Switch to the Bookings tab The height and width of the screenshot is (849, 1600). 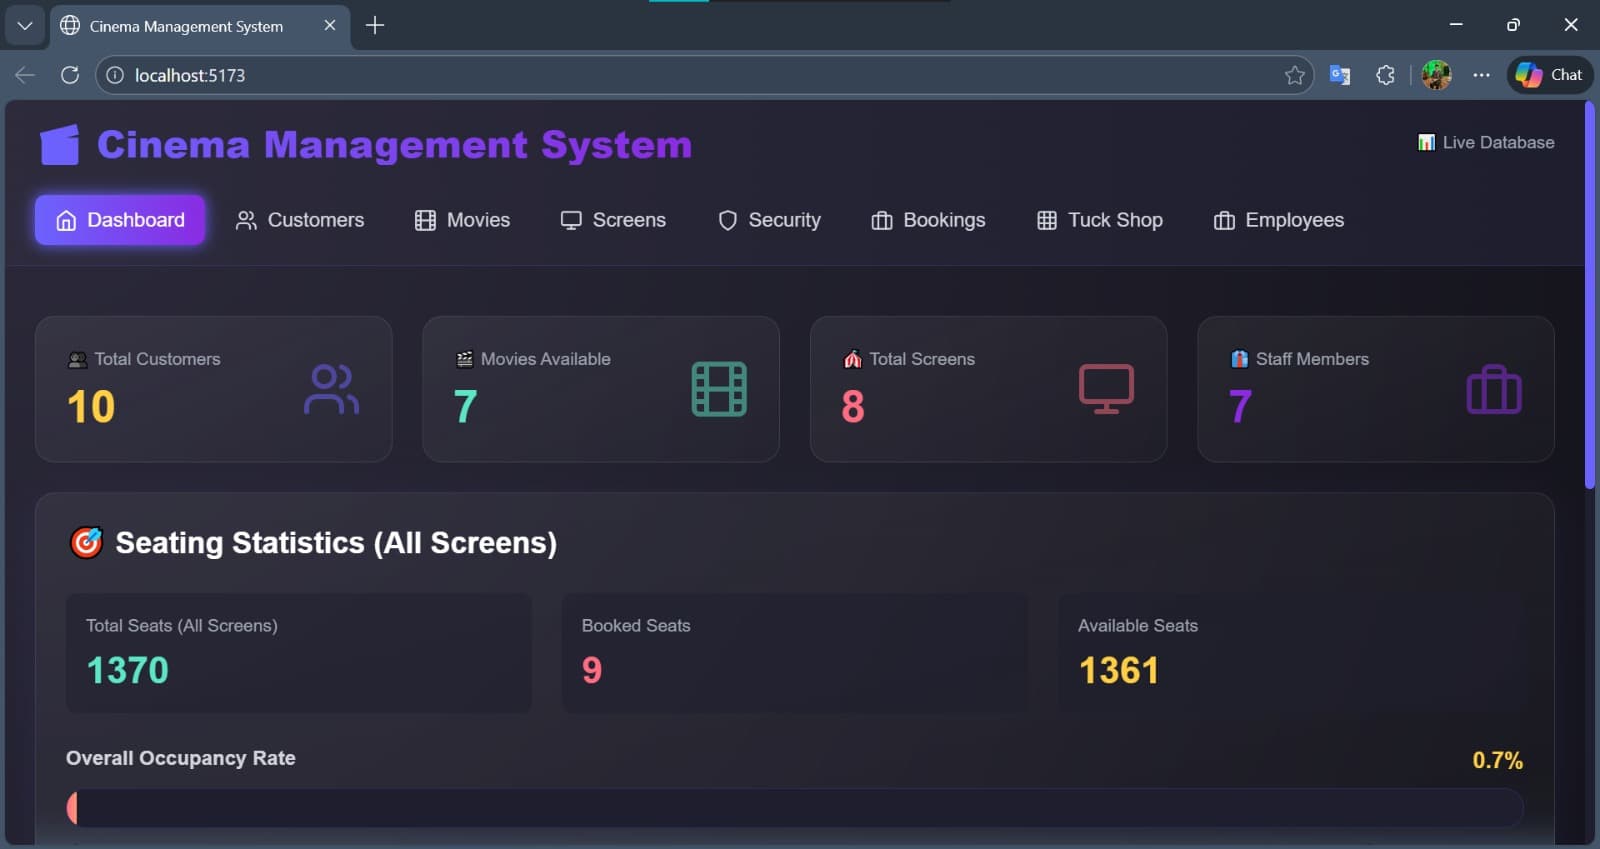tap(928, 220)
